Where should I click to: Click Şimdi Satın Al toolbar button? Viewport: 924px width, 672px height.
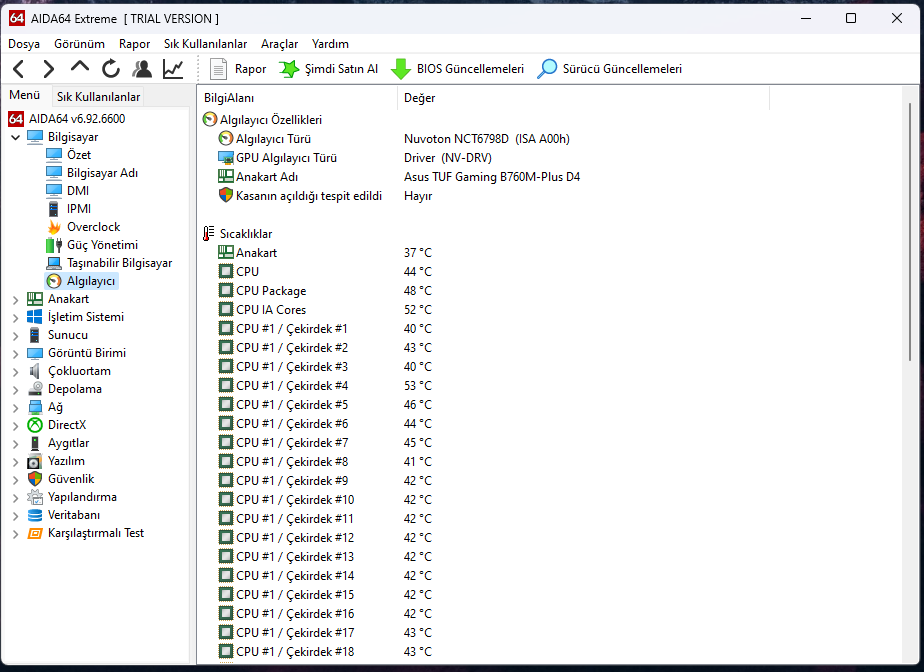tap(329, 69)
